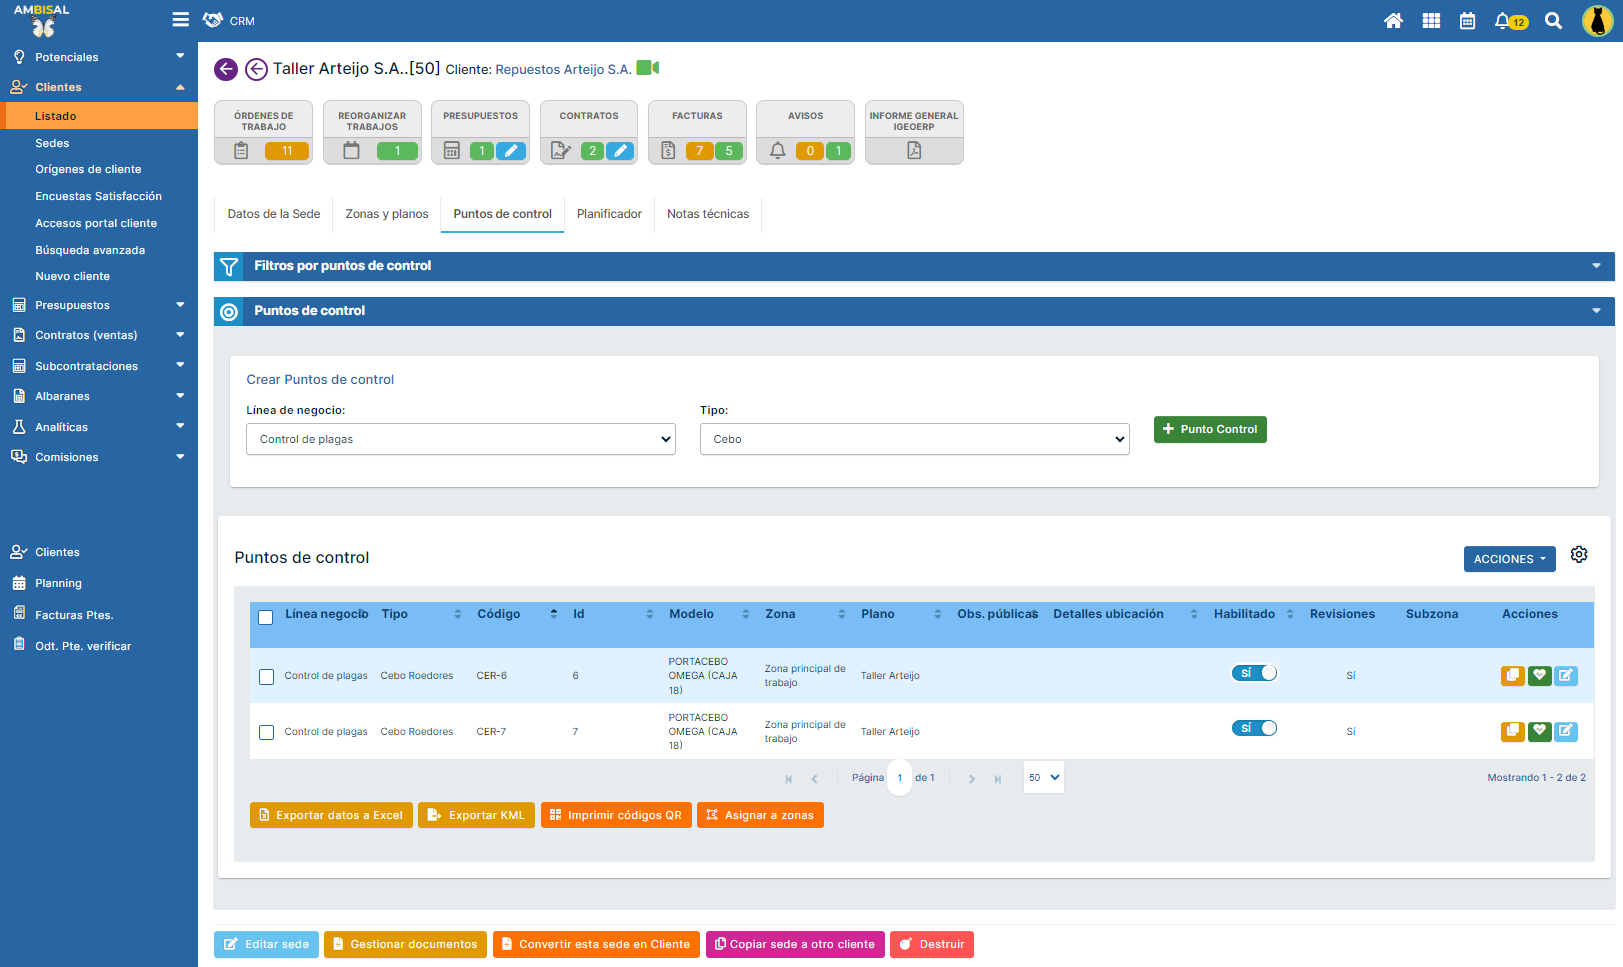This screenshot has height=967, width=1623.
Task: Click the search magnifier icon
Action: tap(1553, 21)
